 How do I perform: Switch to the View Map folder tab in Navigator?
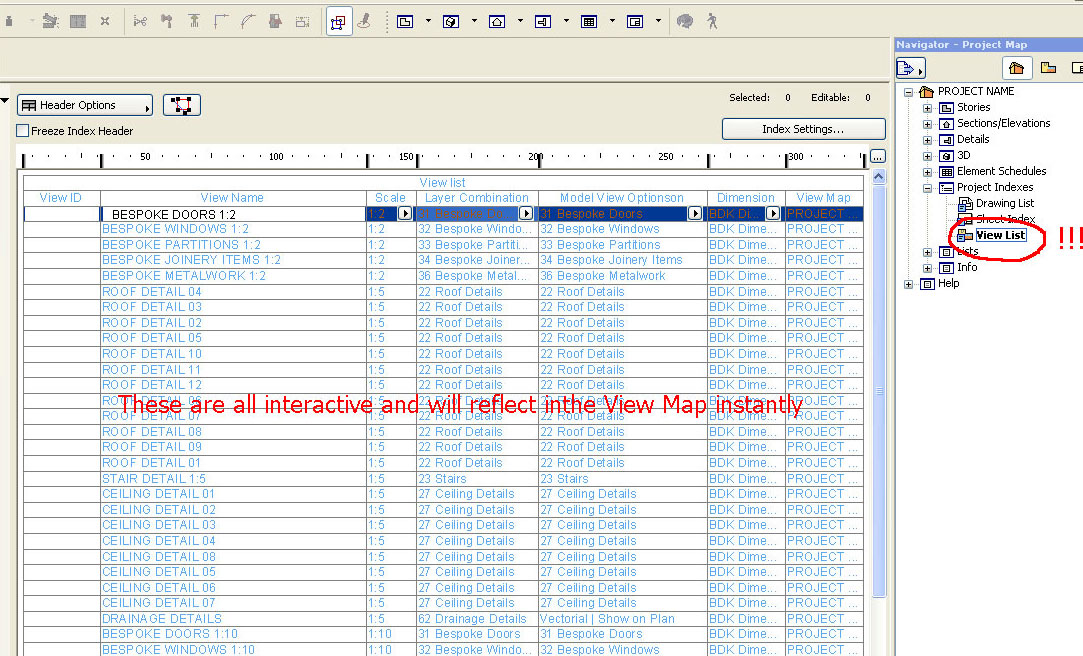[x=1048, y=68]
